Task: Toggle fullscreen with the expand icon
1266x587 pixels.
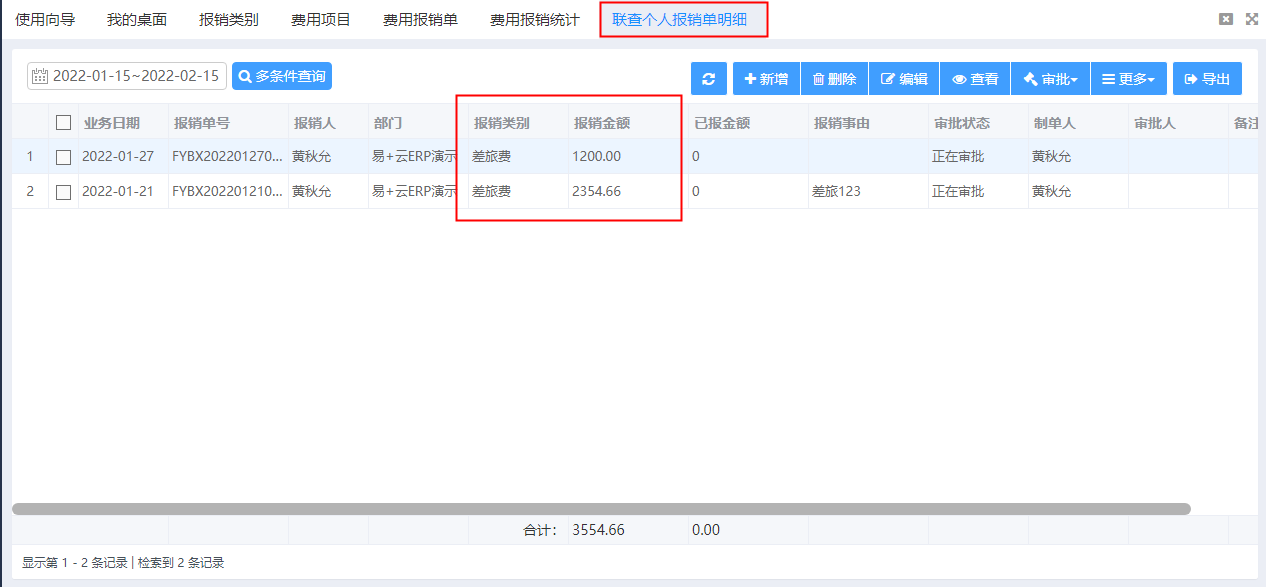Action: (x=1251, y=19)
